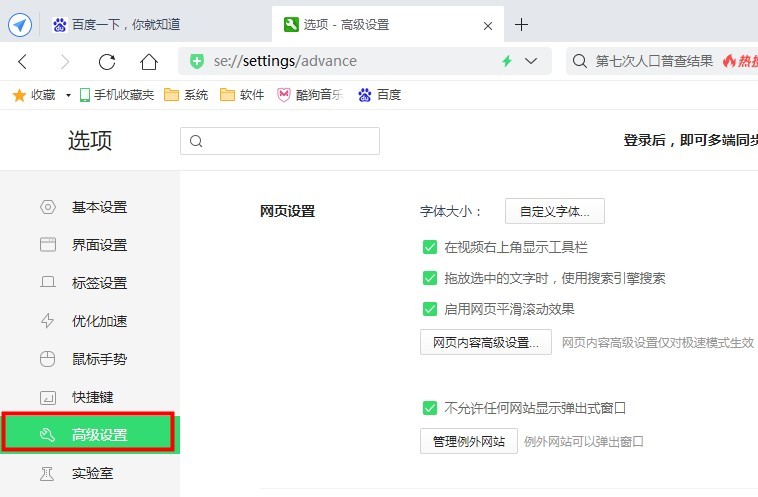This screenshot has width=758, height=497.
Task: Open 快捷键 in the sidebar
Action: [x=90, y=397]
